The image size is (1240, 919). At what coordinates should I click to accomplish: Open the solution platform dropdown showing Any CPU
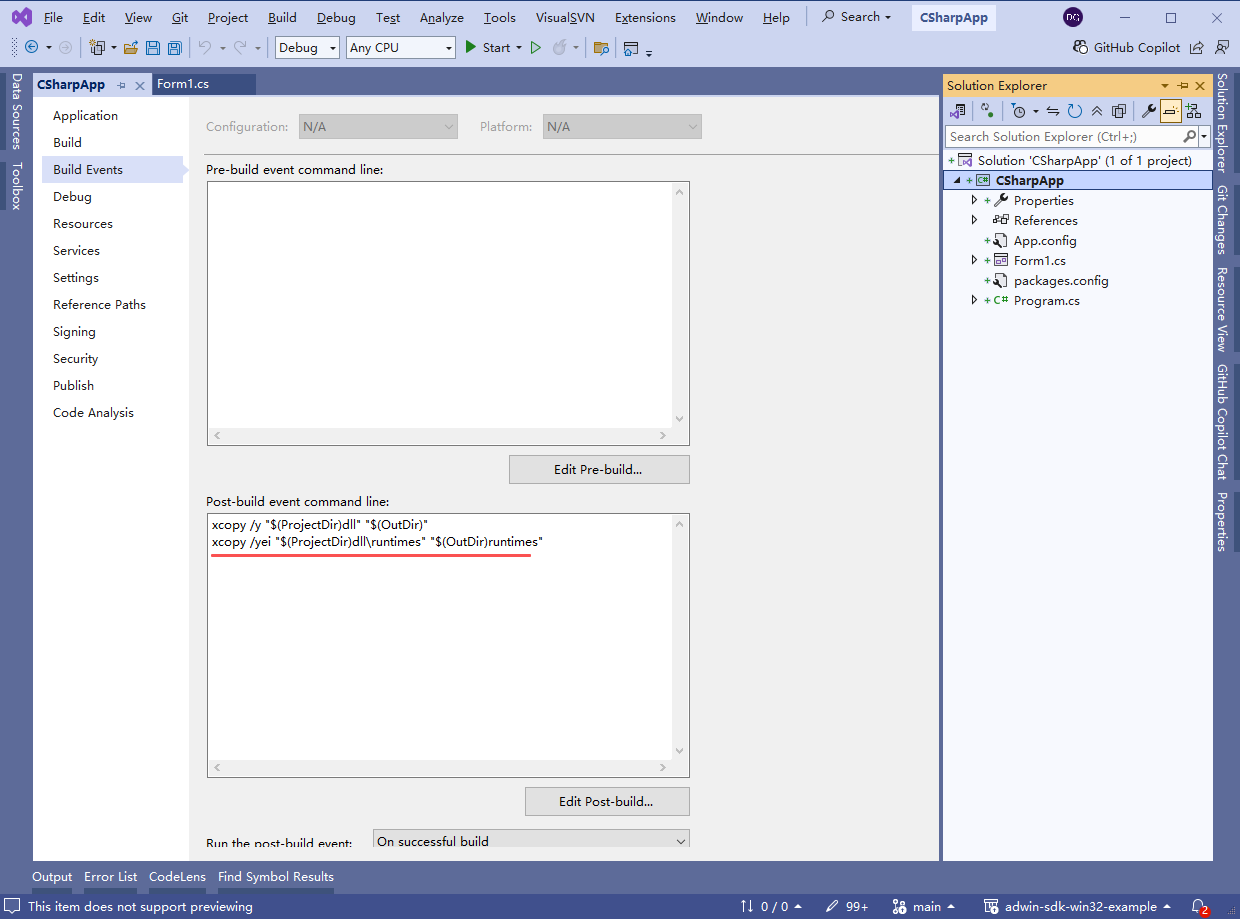pos(400,47)
